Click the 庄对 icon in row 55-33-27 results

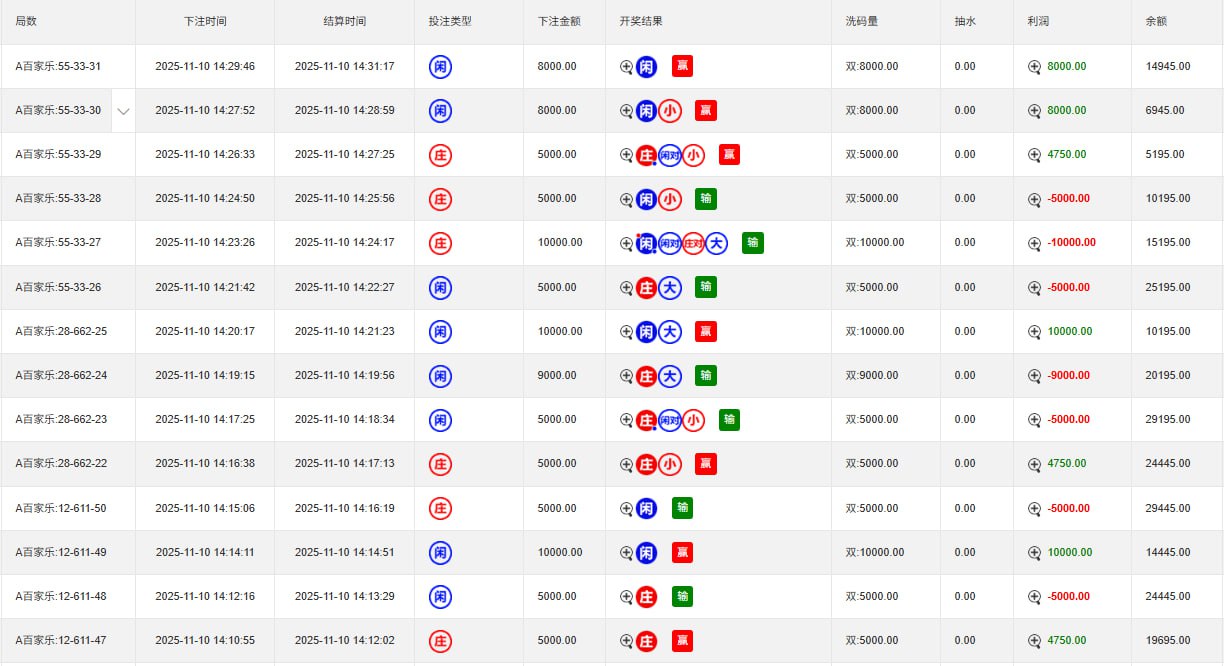click(693, 243)
